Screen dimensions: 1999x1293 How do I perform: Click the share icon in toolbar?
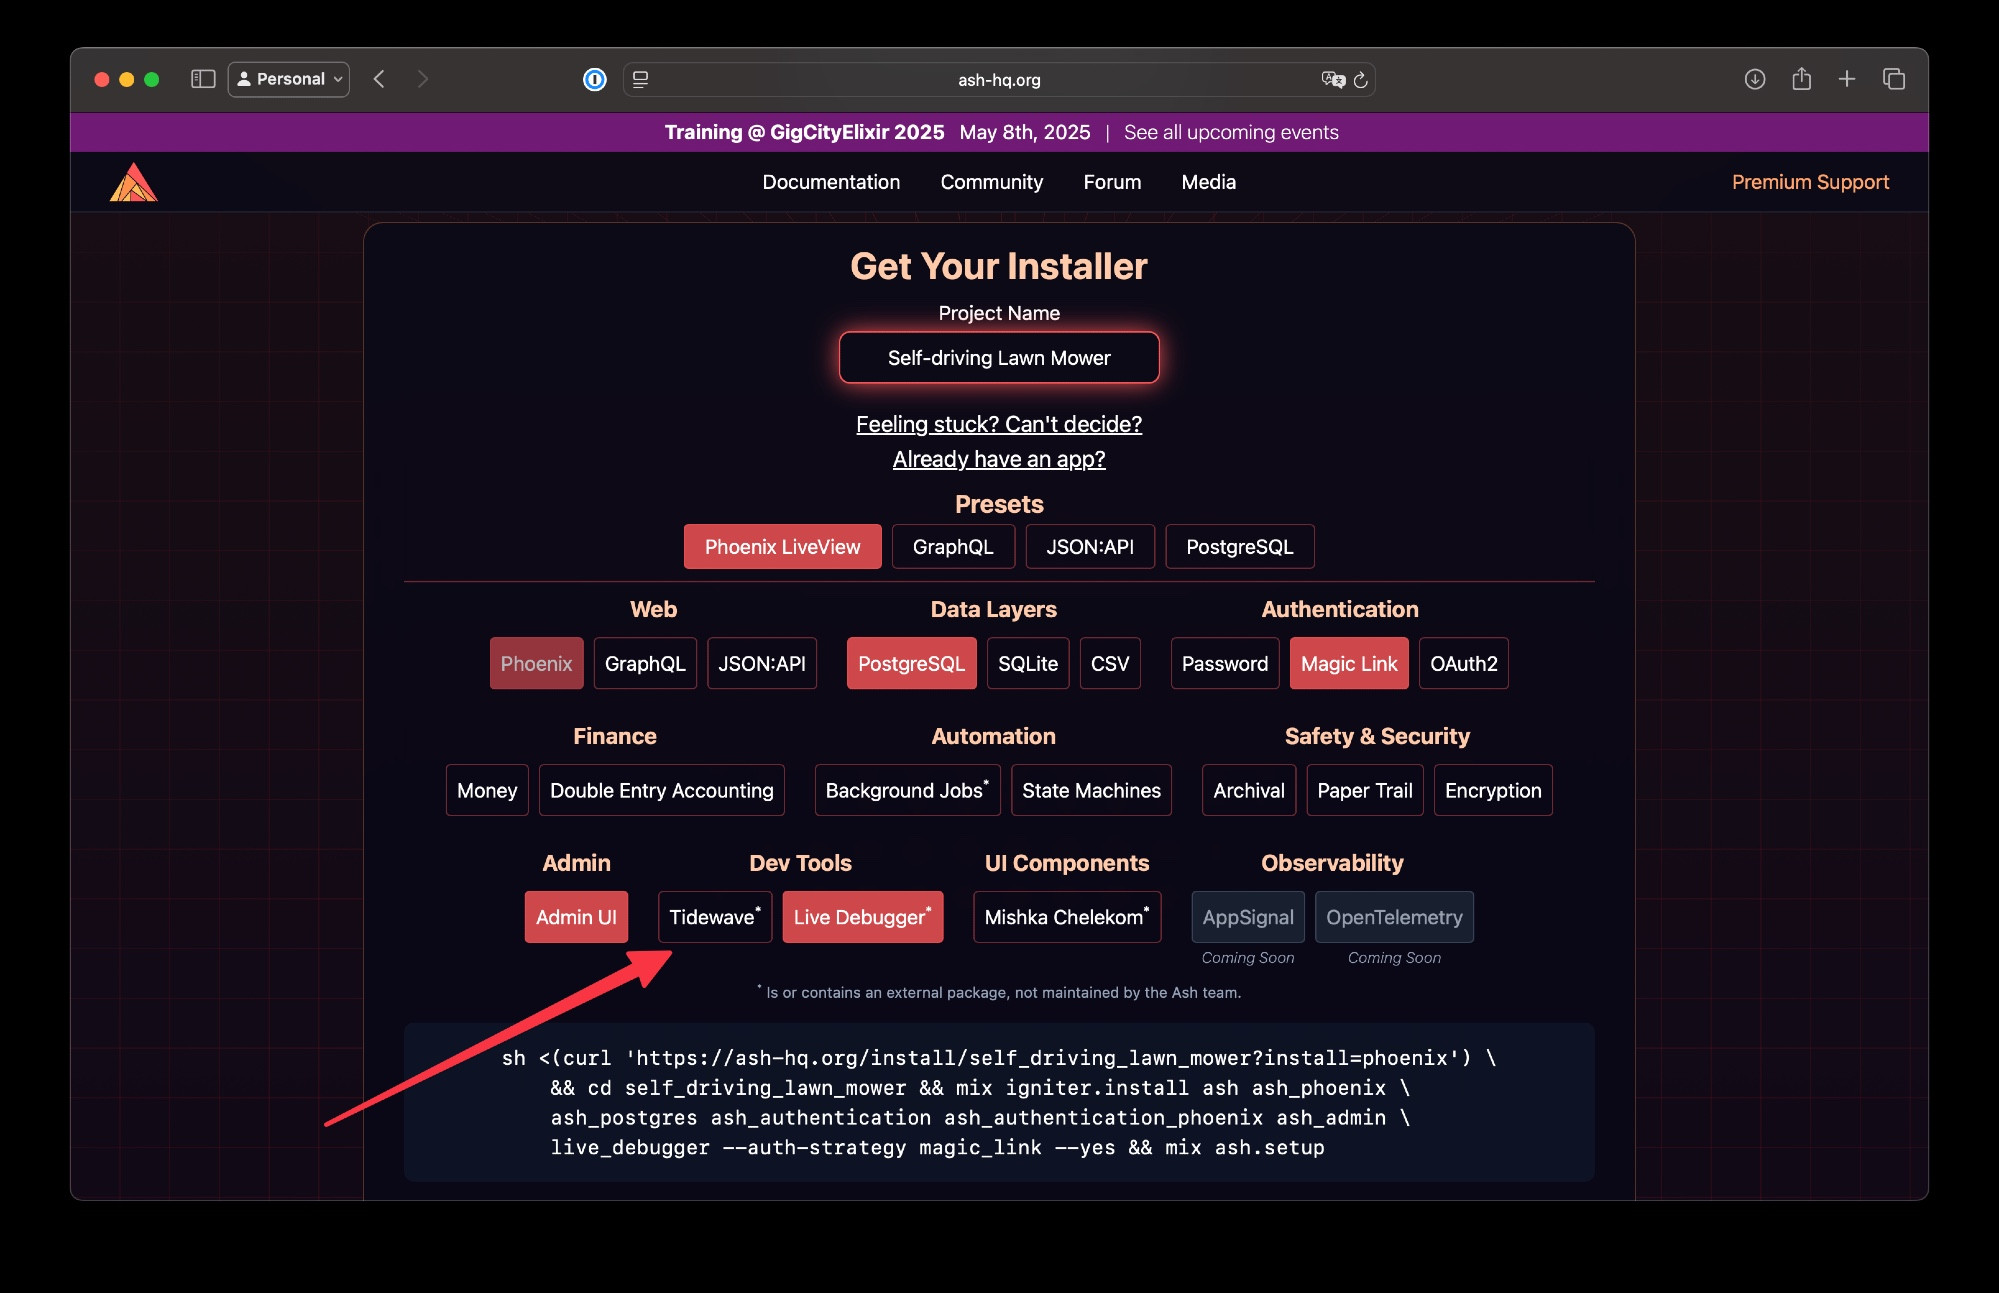coord(1802,78)
